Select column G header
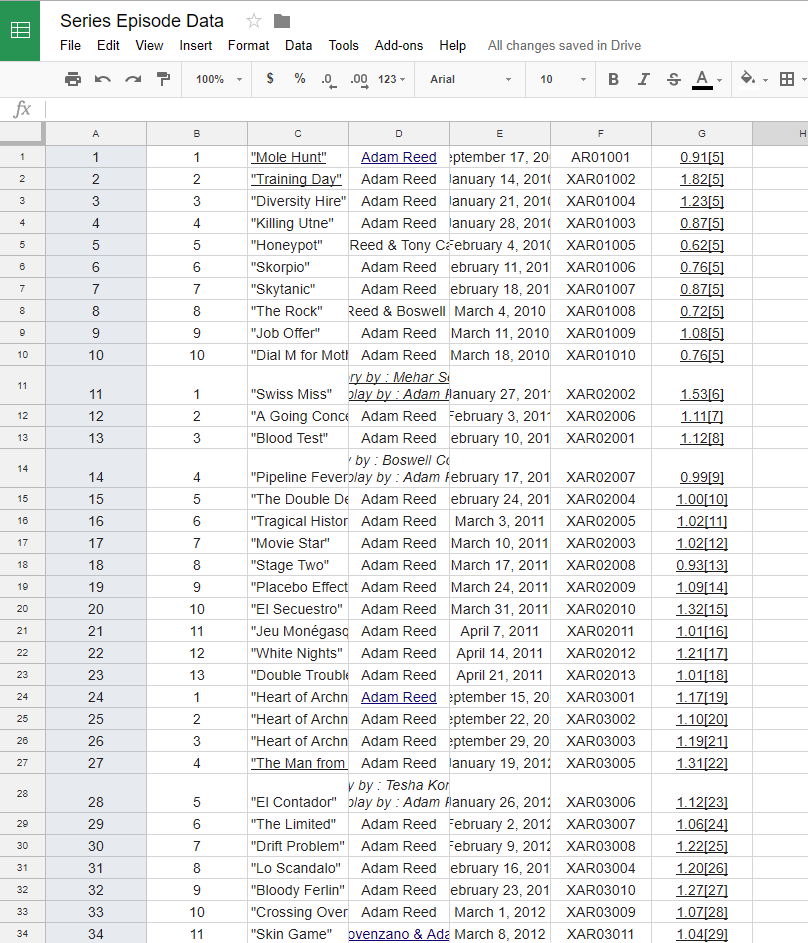This screenshot has width=808, height=943. (702, 134)
